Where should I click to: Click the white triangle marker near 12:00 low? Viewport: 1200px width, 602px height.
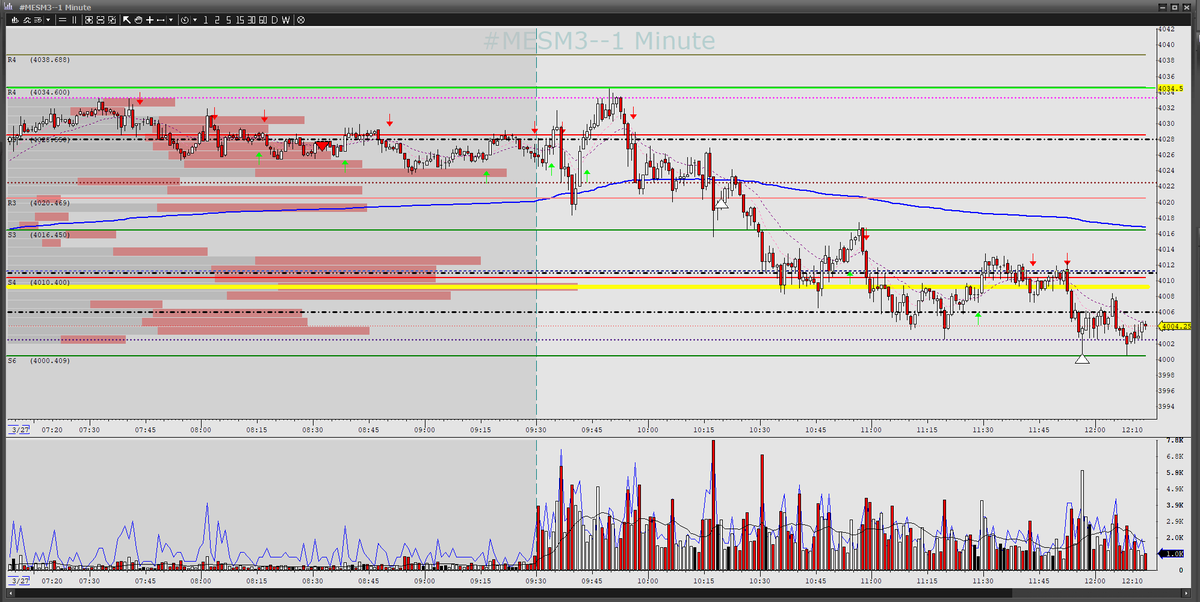[x=1082, y=357]
